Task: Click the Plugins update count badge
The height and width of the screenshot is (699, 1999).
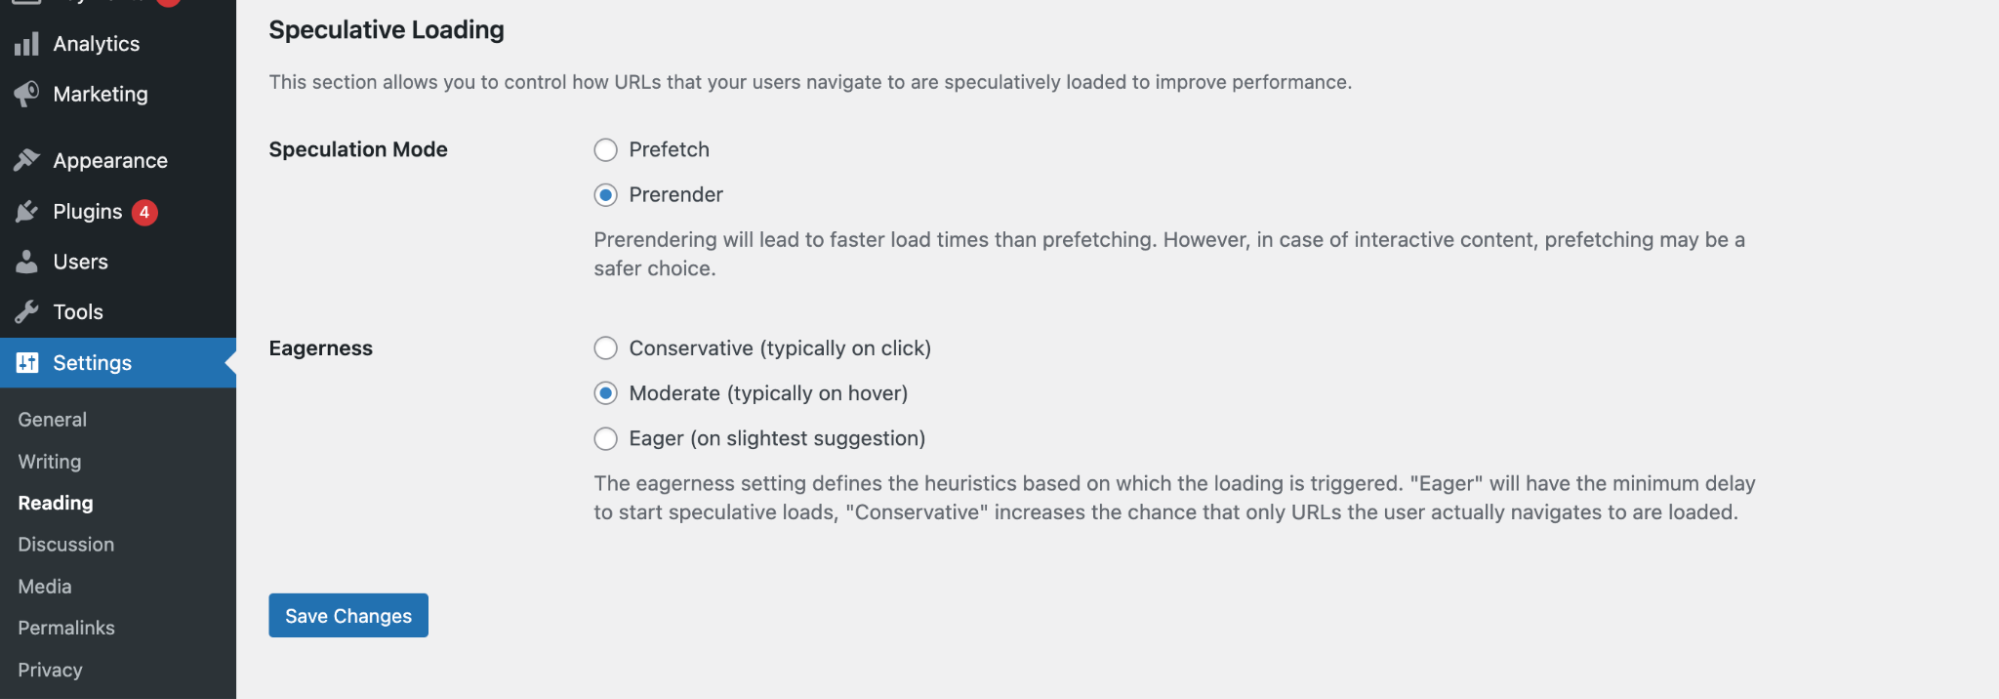Action: coord(145,212)
